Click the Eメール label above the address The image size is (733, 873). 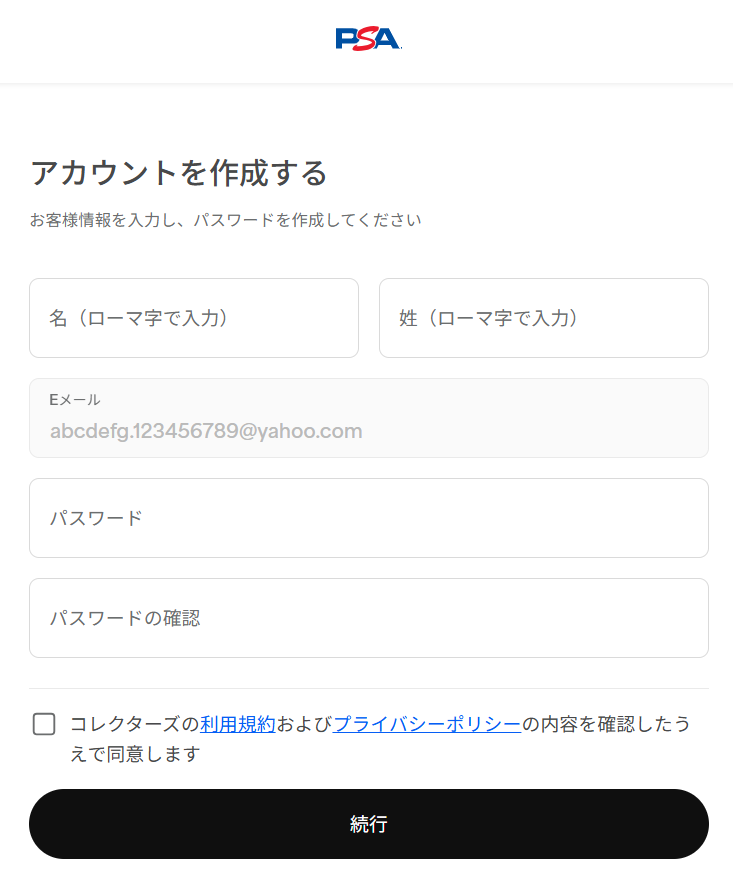pos(75,400)
